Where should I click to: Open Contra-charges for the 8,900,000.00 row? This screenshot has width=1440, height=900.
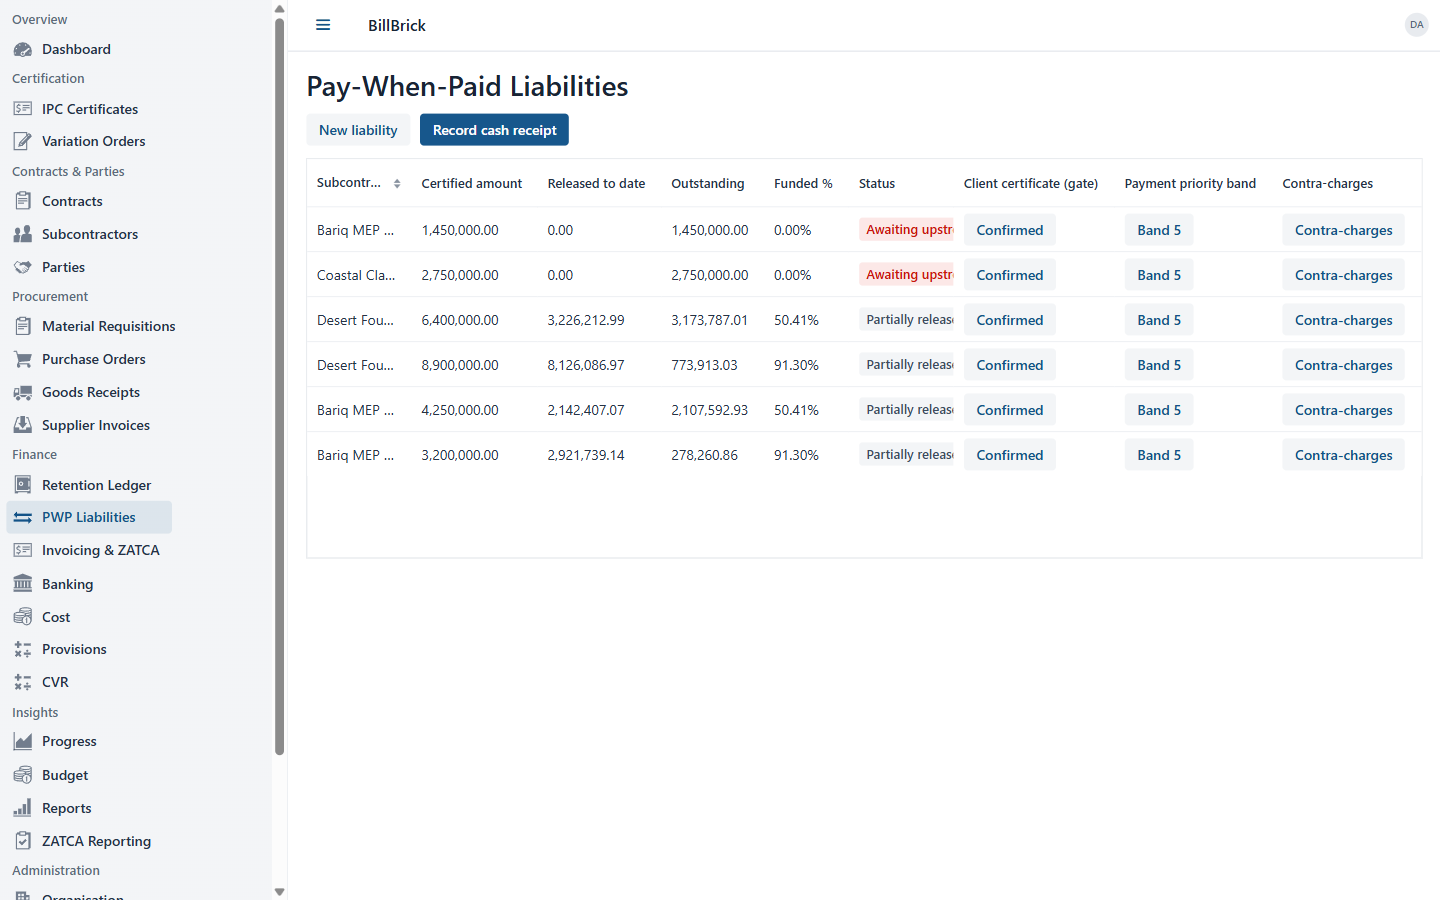pos(1343,365)
